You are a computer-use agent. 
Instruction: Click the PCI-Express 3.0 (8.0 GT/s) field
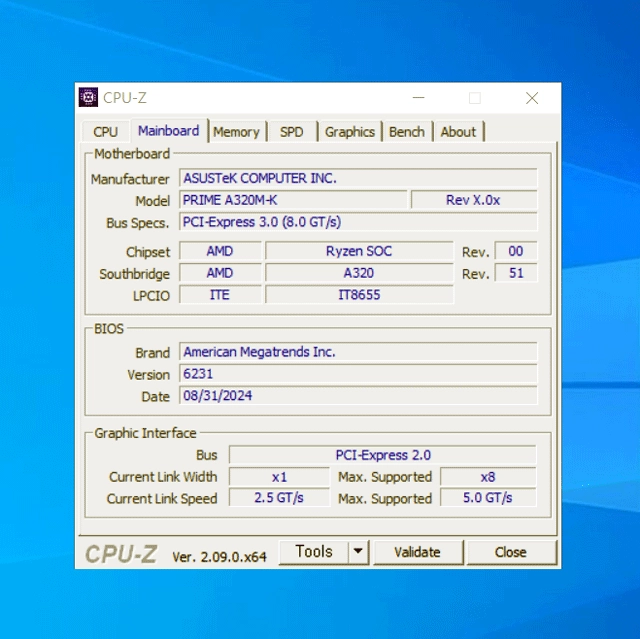point(358,222)
